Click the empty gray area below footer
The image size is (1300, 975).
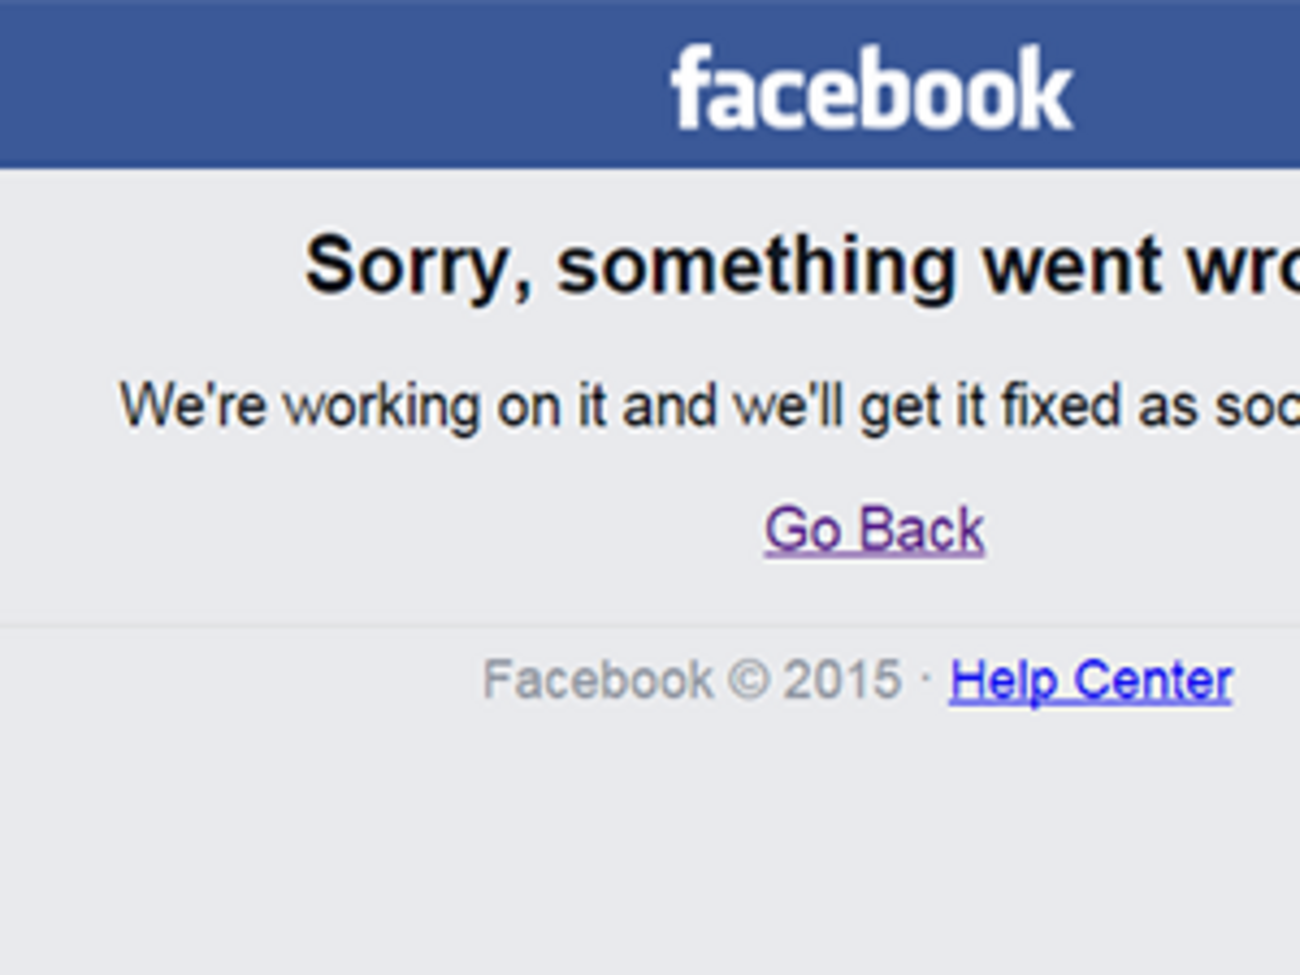coord(650,850)
